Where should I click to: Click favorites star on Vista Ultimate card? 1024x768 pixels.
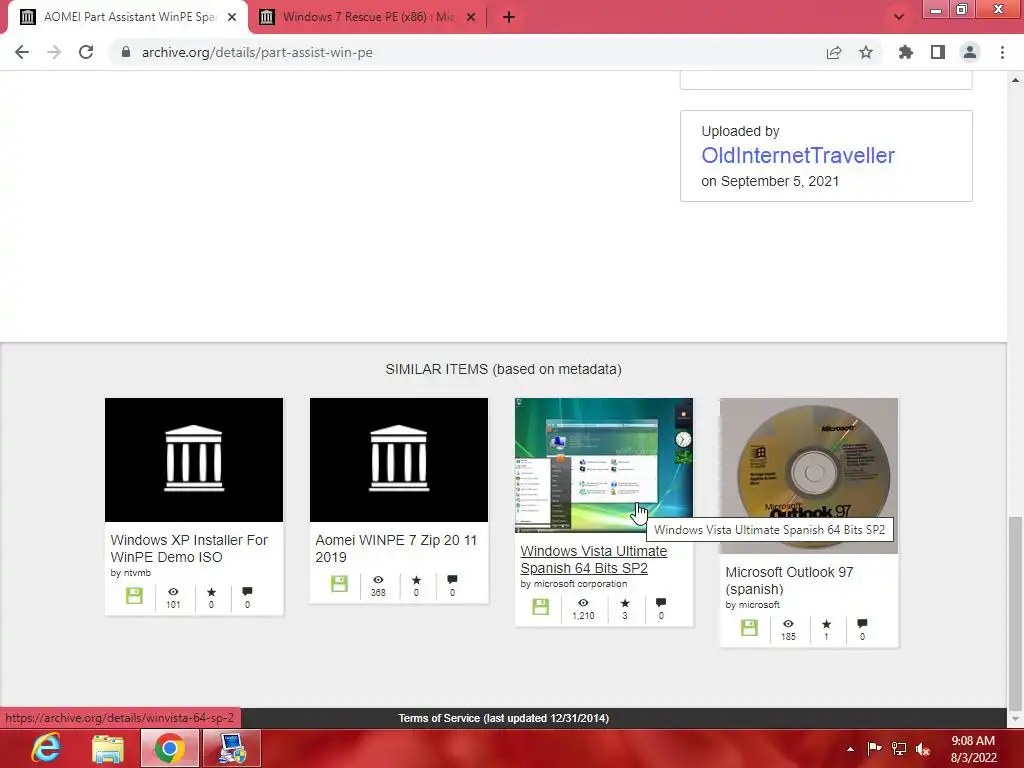tap(625, 603)
